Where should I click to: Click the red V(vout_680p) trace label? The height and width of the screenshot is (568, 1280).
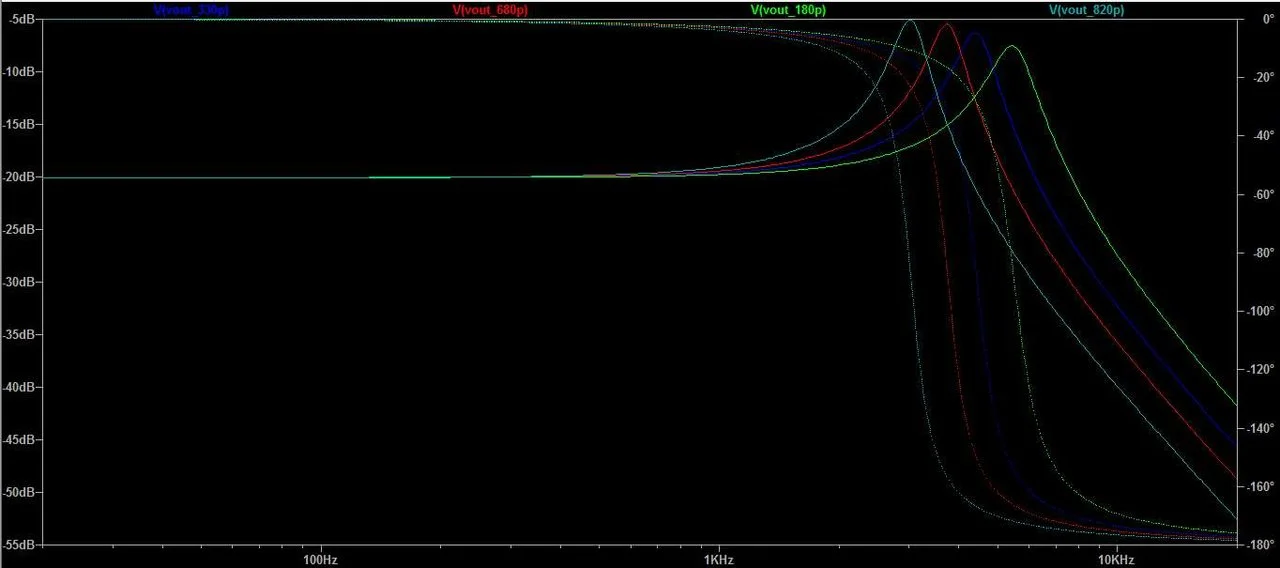(x=490, y=10)
